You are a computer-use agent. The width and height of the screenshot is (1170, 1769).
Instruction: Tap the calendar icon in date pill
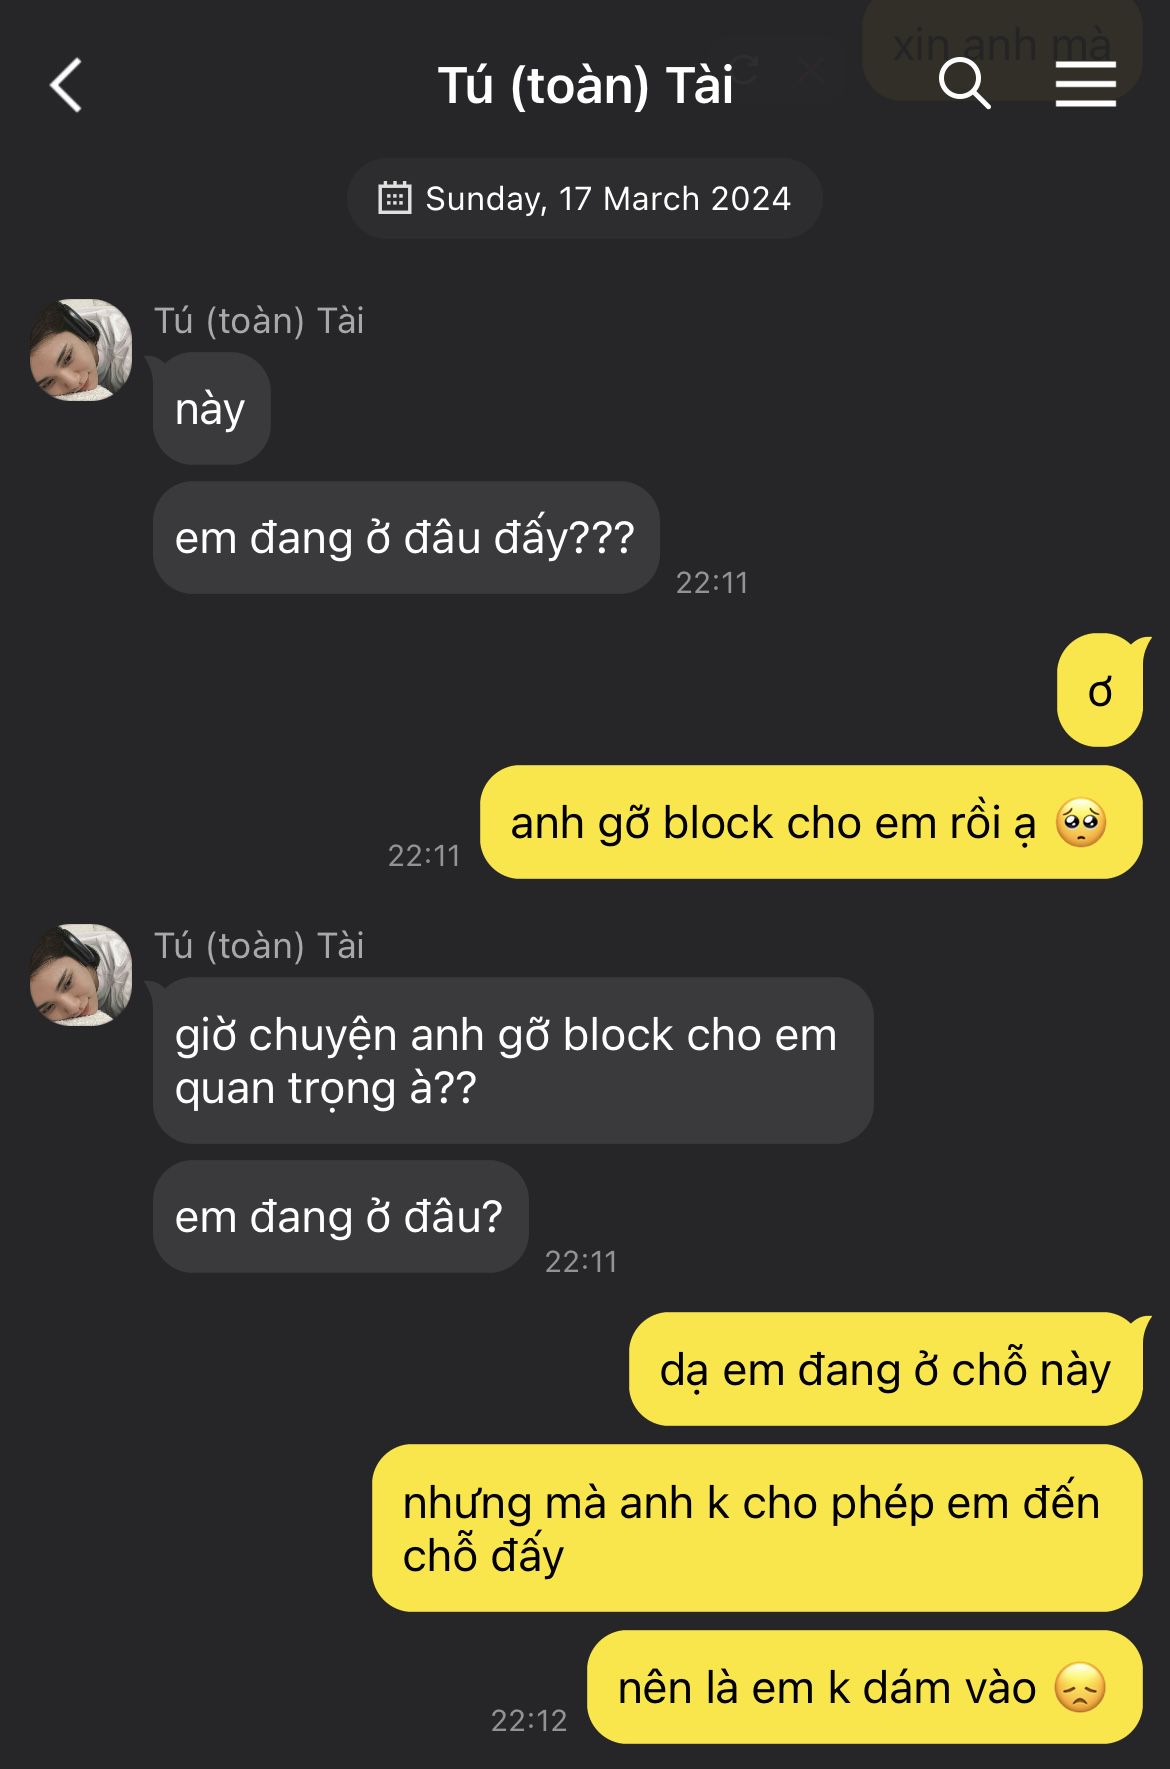[x=395, y=198]
